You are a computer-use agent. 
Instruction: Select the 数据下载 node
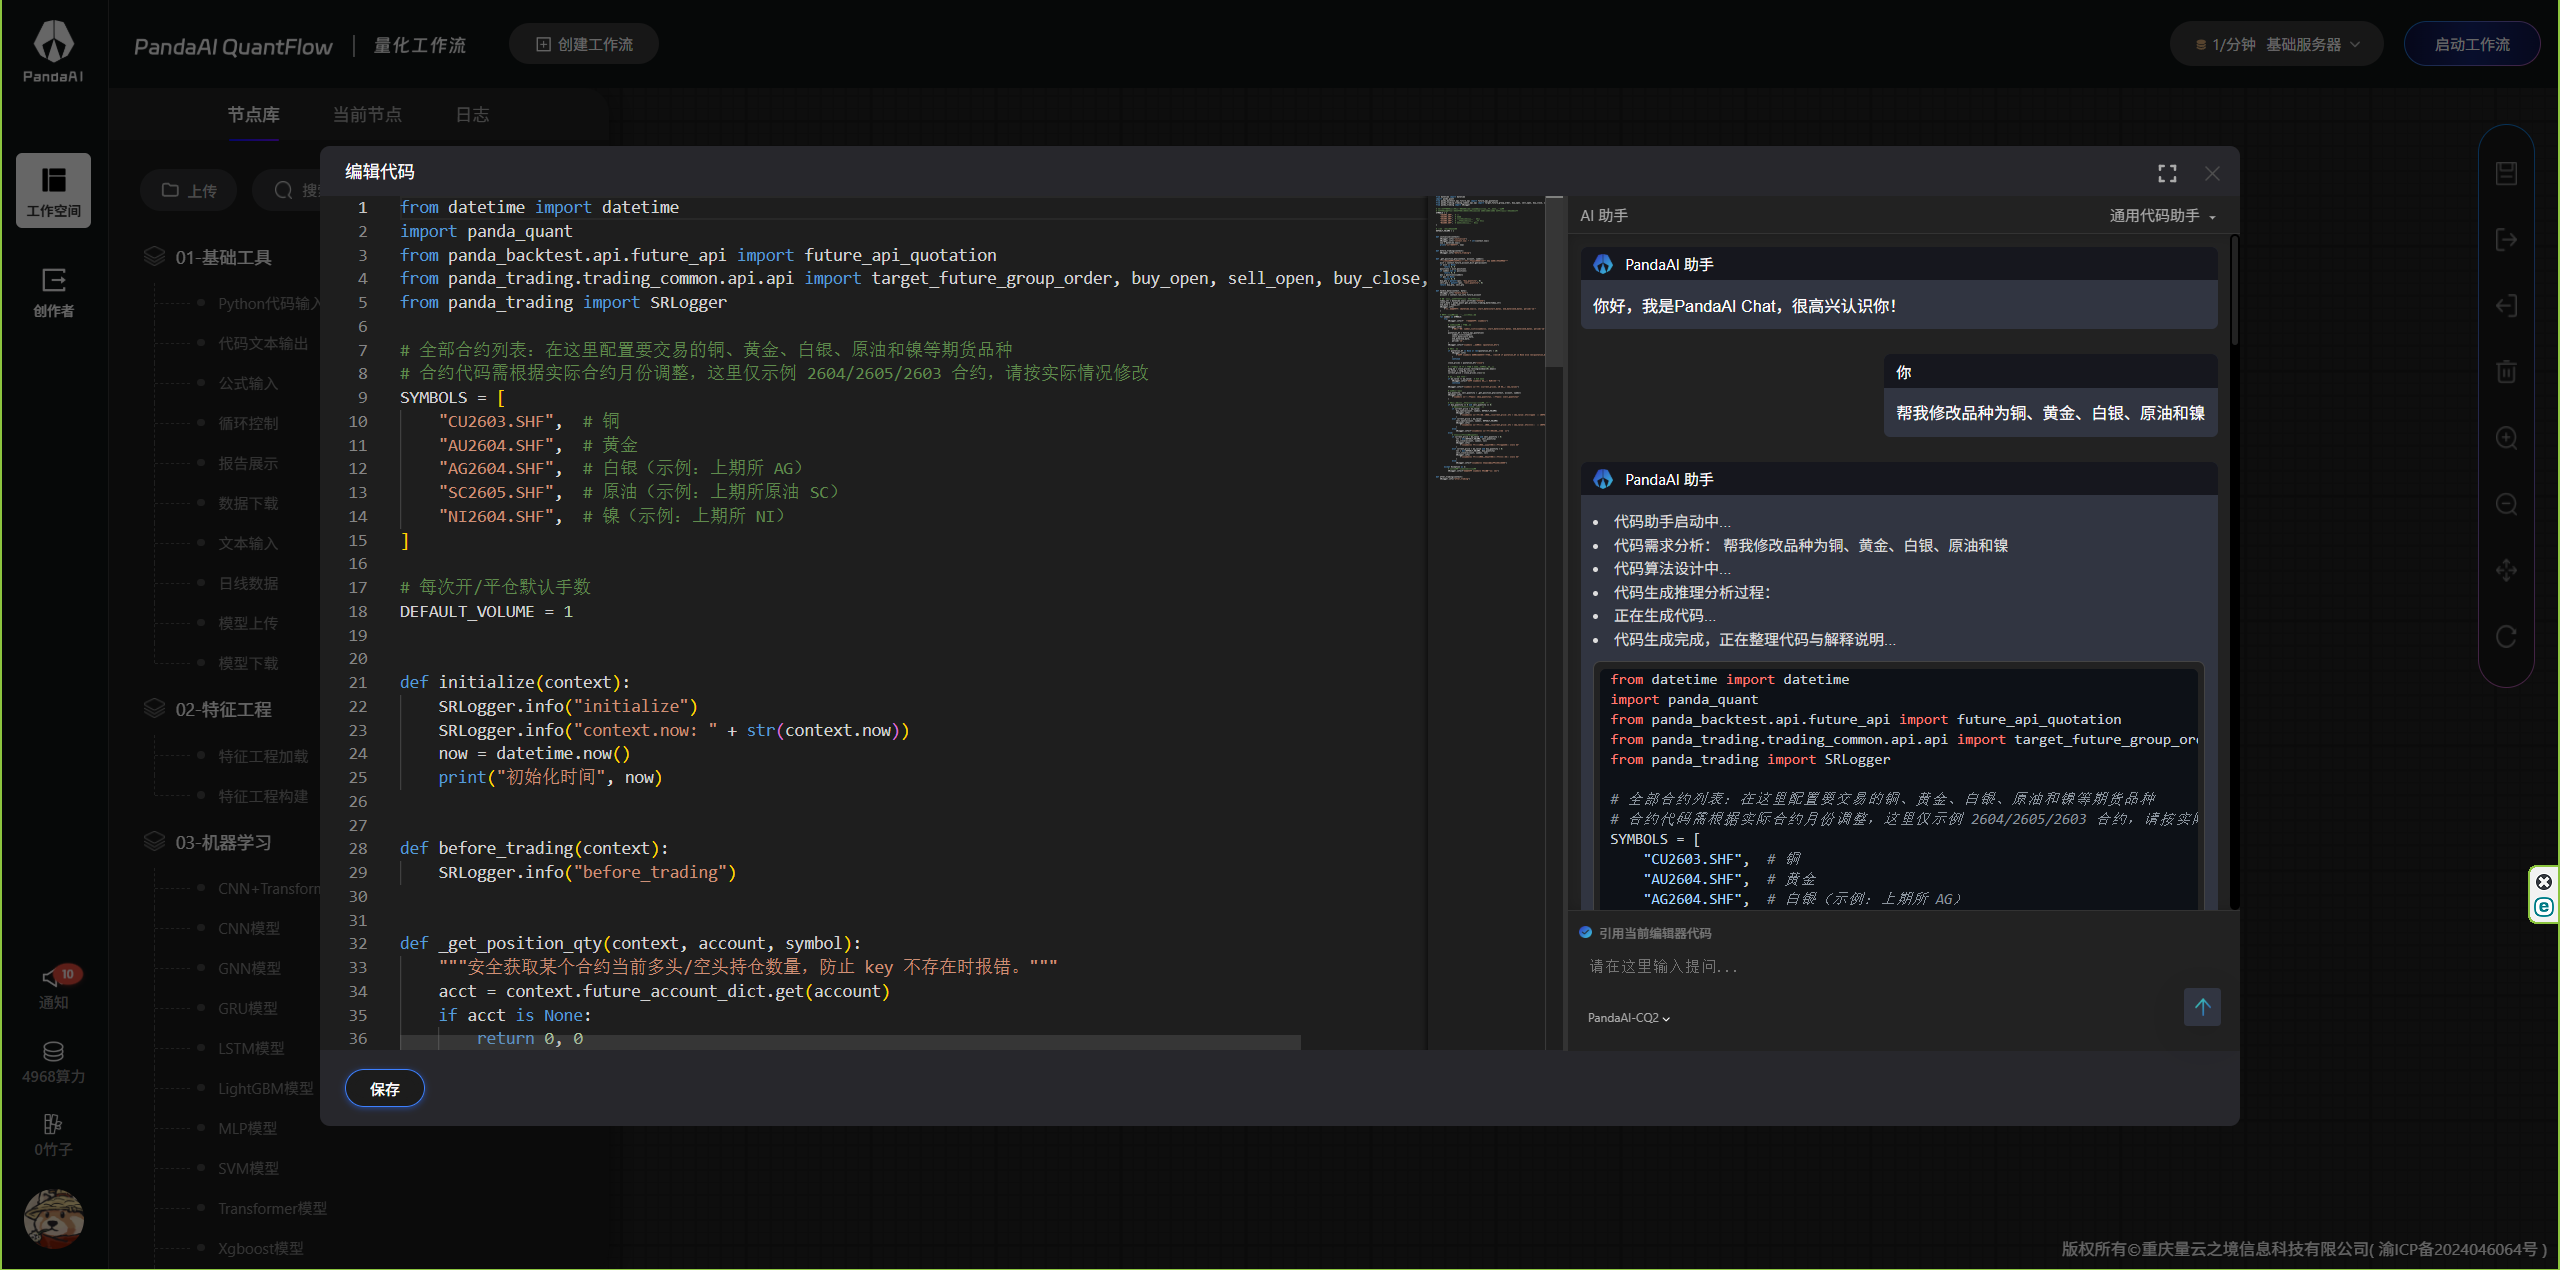(x=248, y=503)
